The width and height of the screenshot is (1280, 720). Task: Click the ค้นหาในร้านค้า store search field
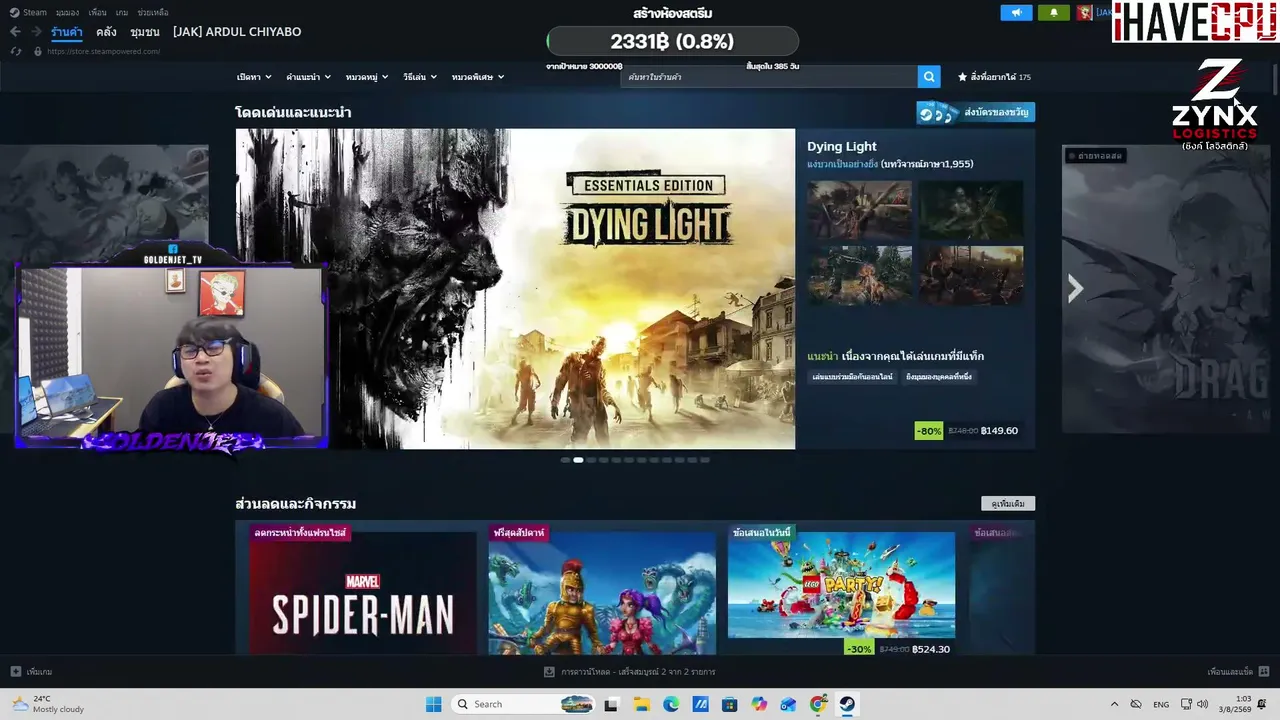pos(768,77)
